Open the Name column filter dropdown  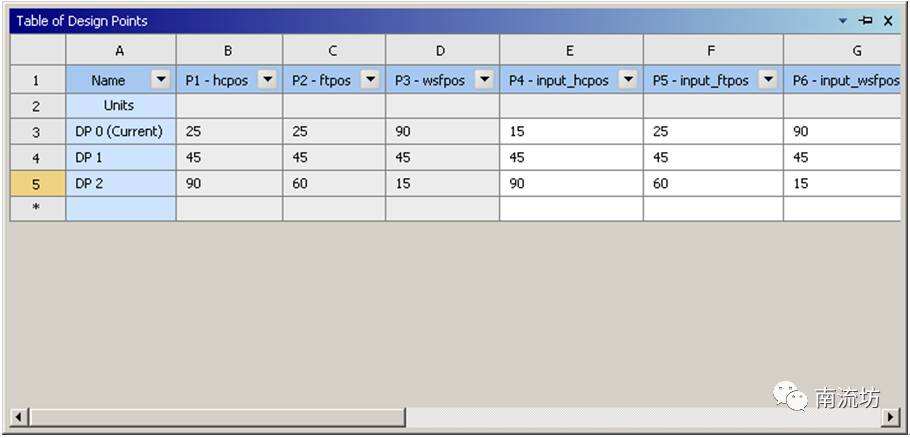click(160, 80)
